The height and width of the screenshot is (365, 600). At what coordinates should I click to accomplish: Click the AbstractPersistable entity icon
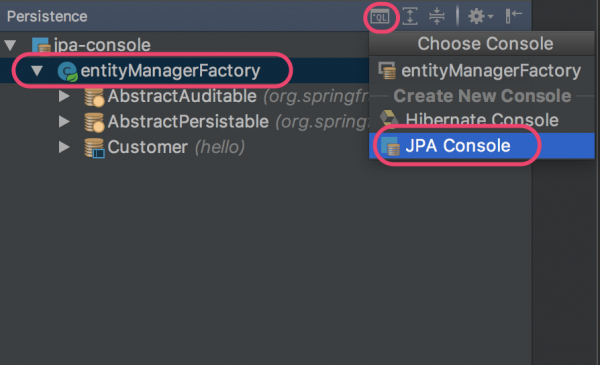coord(94,122)
